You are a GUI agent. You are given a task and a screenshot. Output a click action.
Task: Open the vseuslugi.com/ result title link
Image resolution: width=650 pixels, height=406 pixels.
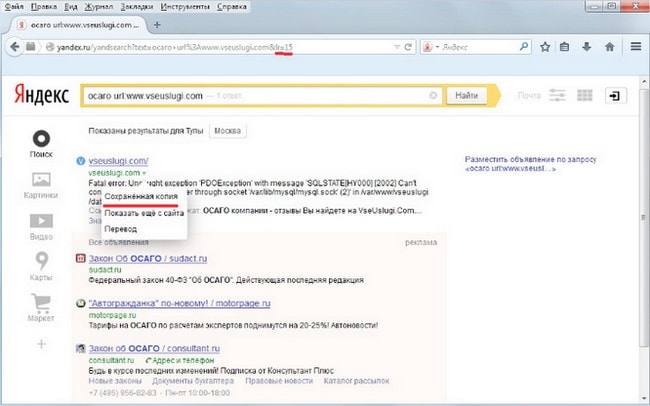coord(118,161)
